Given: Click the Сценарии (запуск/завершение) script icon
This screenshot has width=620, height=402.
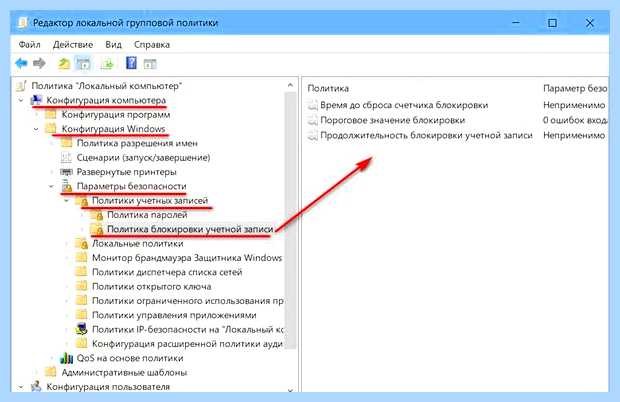Looking at the screenshot, I should [x=66, y=157].
